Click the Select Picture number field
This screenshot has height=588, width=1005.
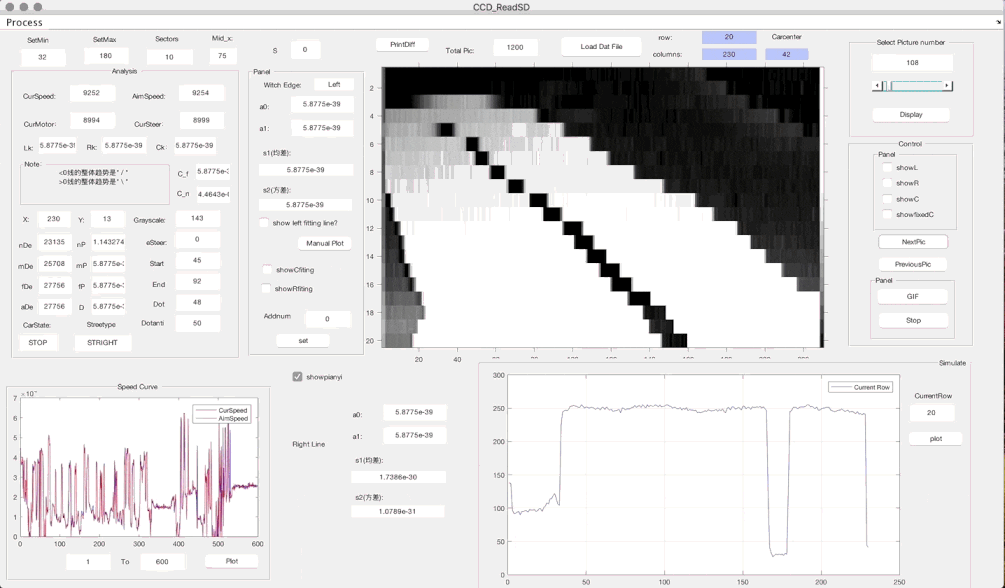click(912, 63)
